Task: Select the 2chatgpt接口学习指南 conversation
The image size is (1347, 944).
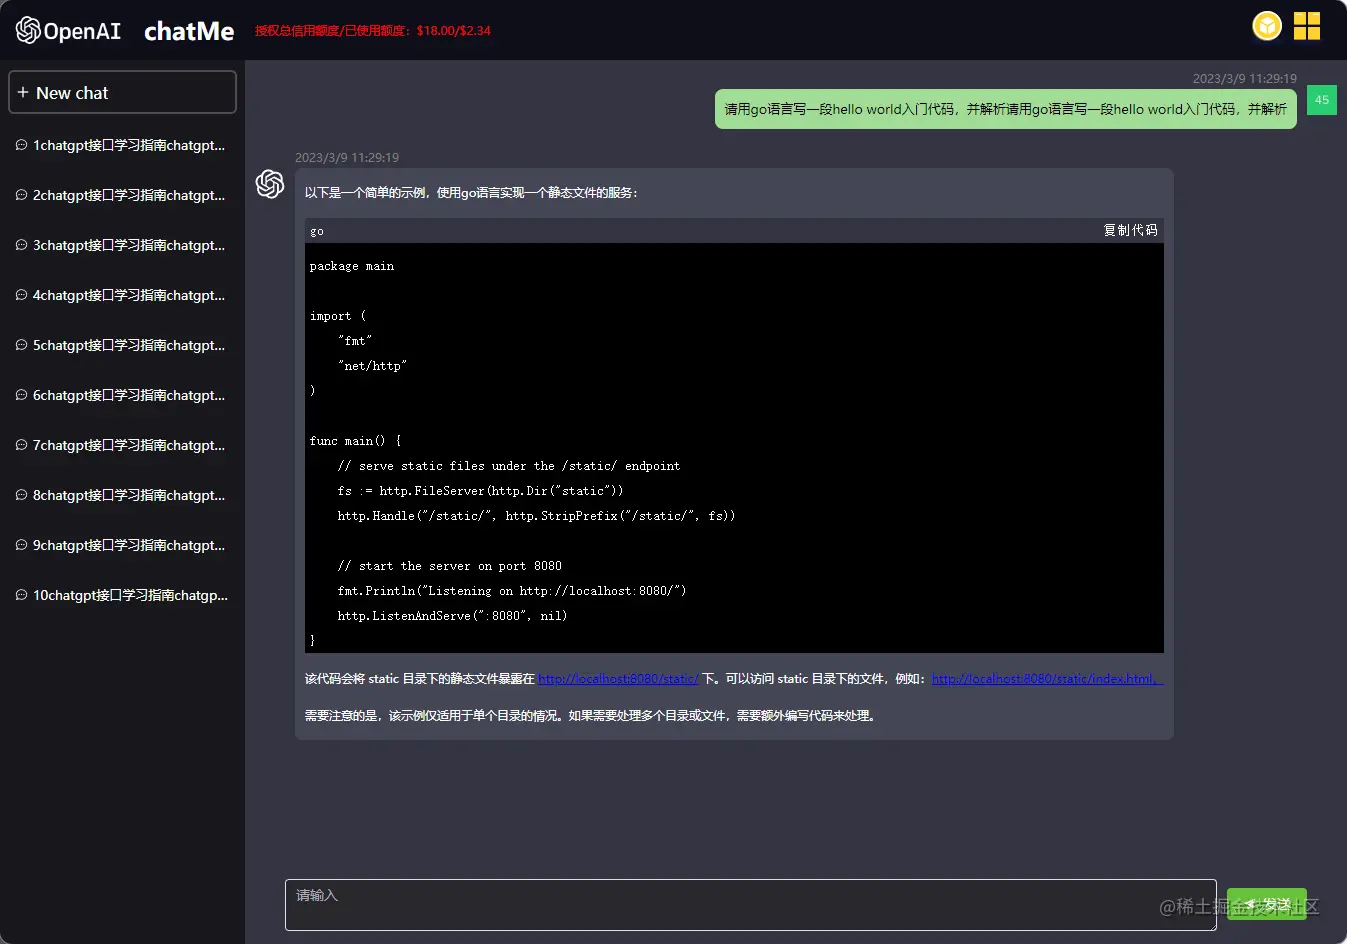Action: tap(128, 195)
